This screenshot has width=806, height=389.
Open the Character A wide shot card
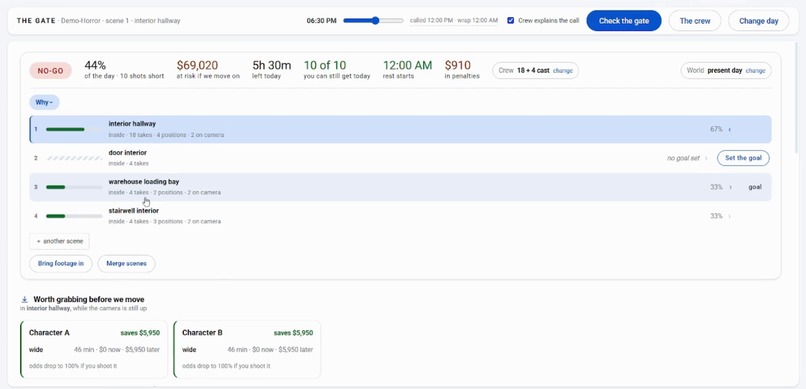(x=94, y=349)
